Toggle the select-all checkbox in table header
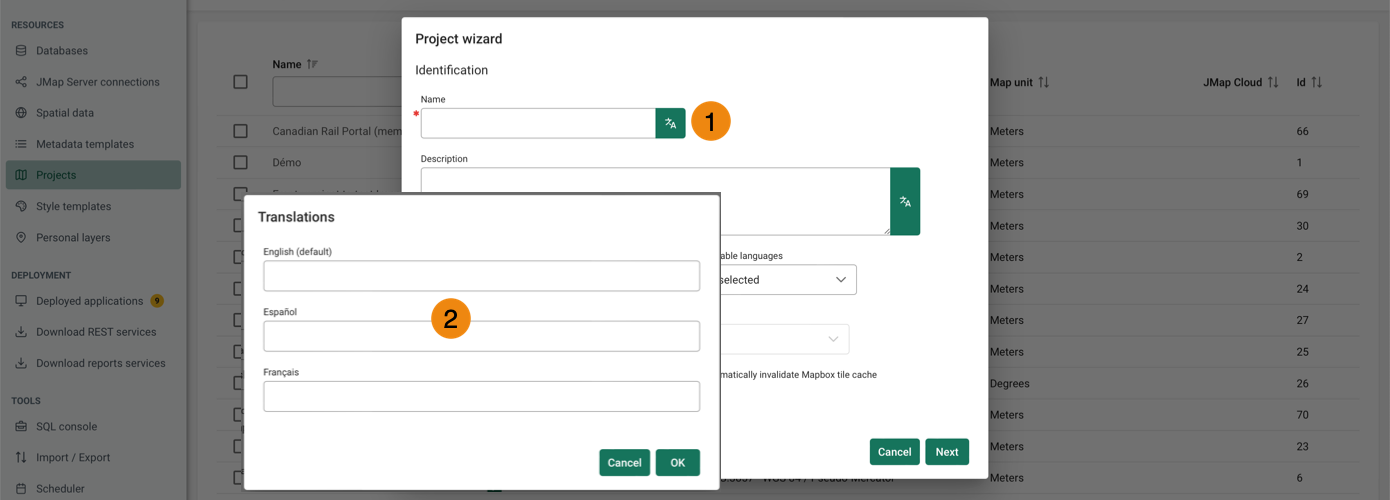The height and width of the screenshot is (500, 1390). coord(240,82)
